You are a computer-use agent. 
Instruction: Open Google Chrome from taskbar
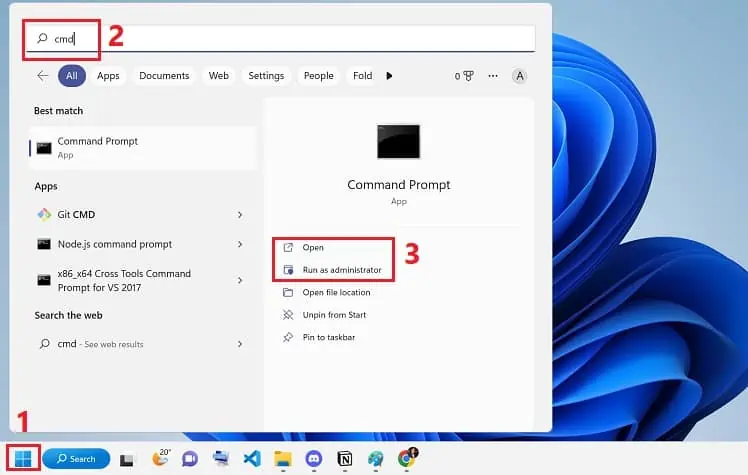tap(406, 458)
